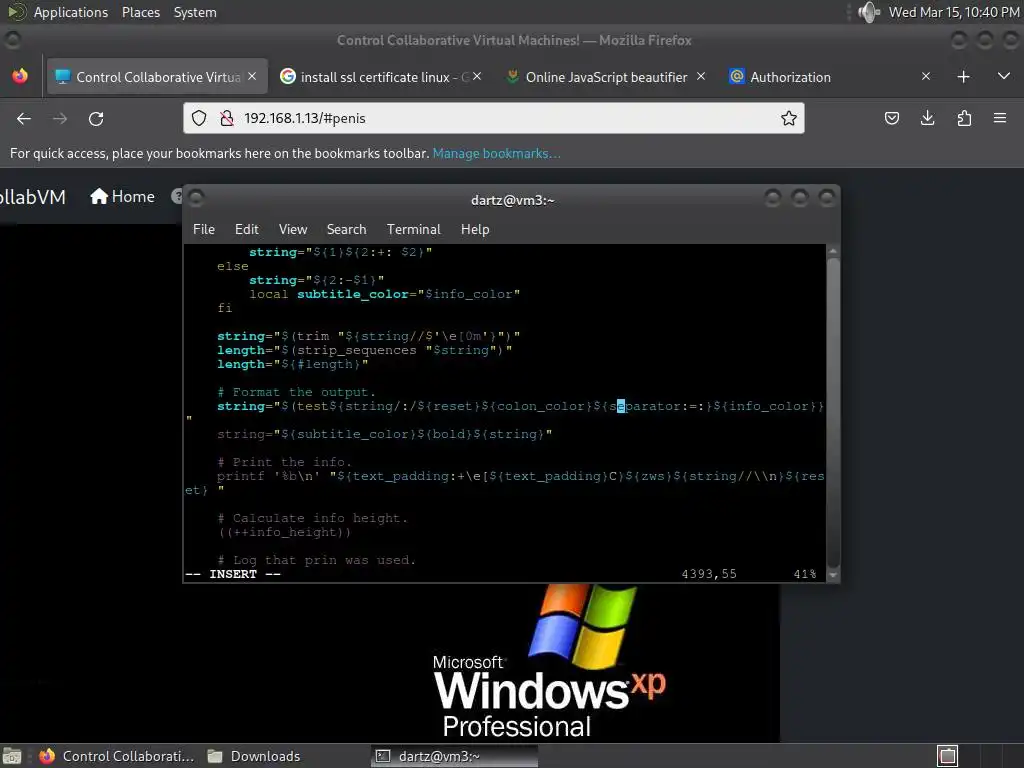Click the date and time clock
1024x768 pixels.
pyautogui.click(x=953, y=12)
